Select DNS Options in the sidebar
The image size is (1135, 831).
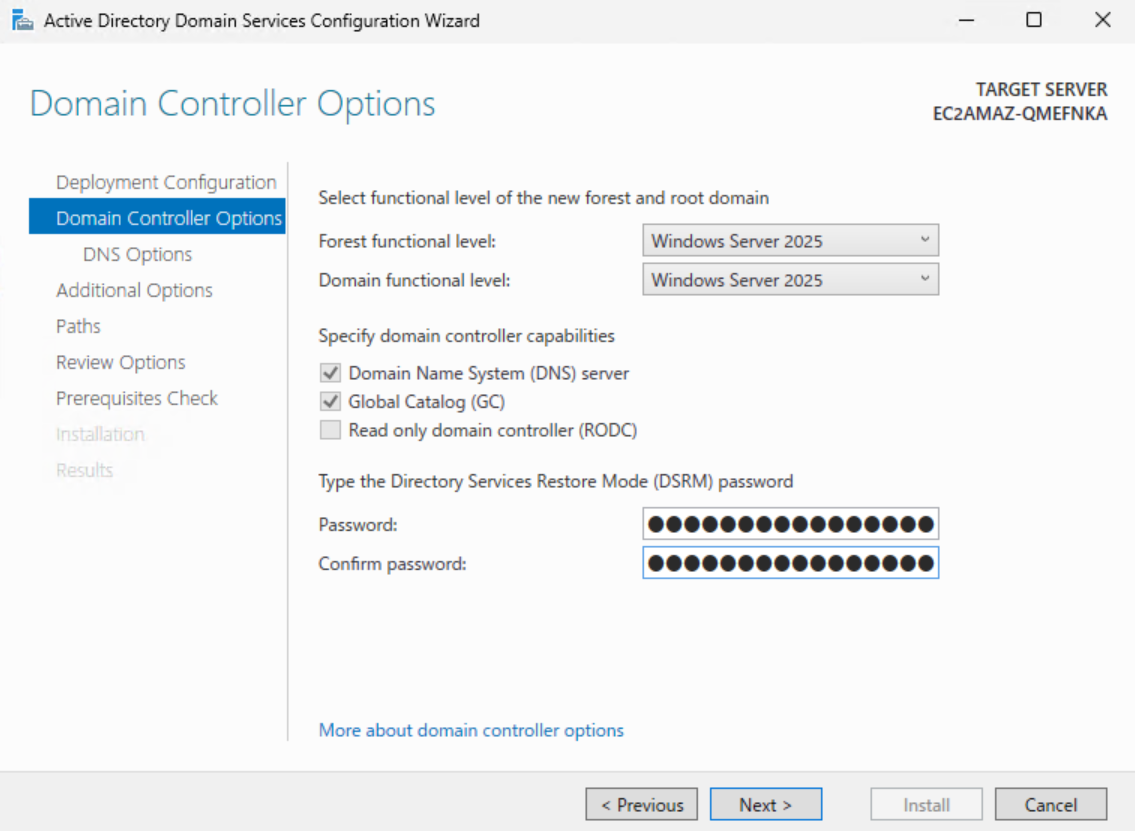click(x=138, y=255)
